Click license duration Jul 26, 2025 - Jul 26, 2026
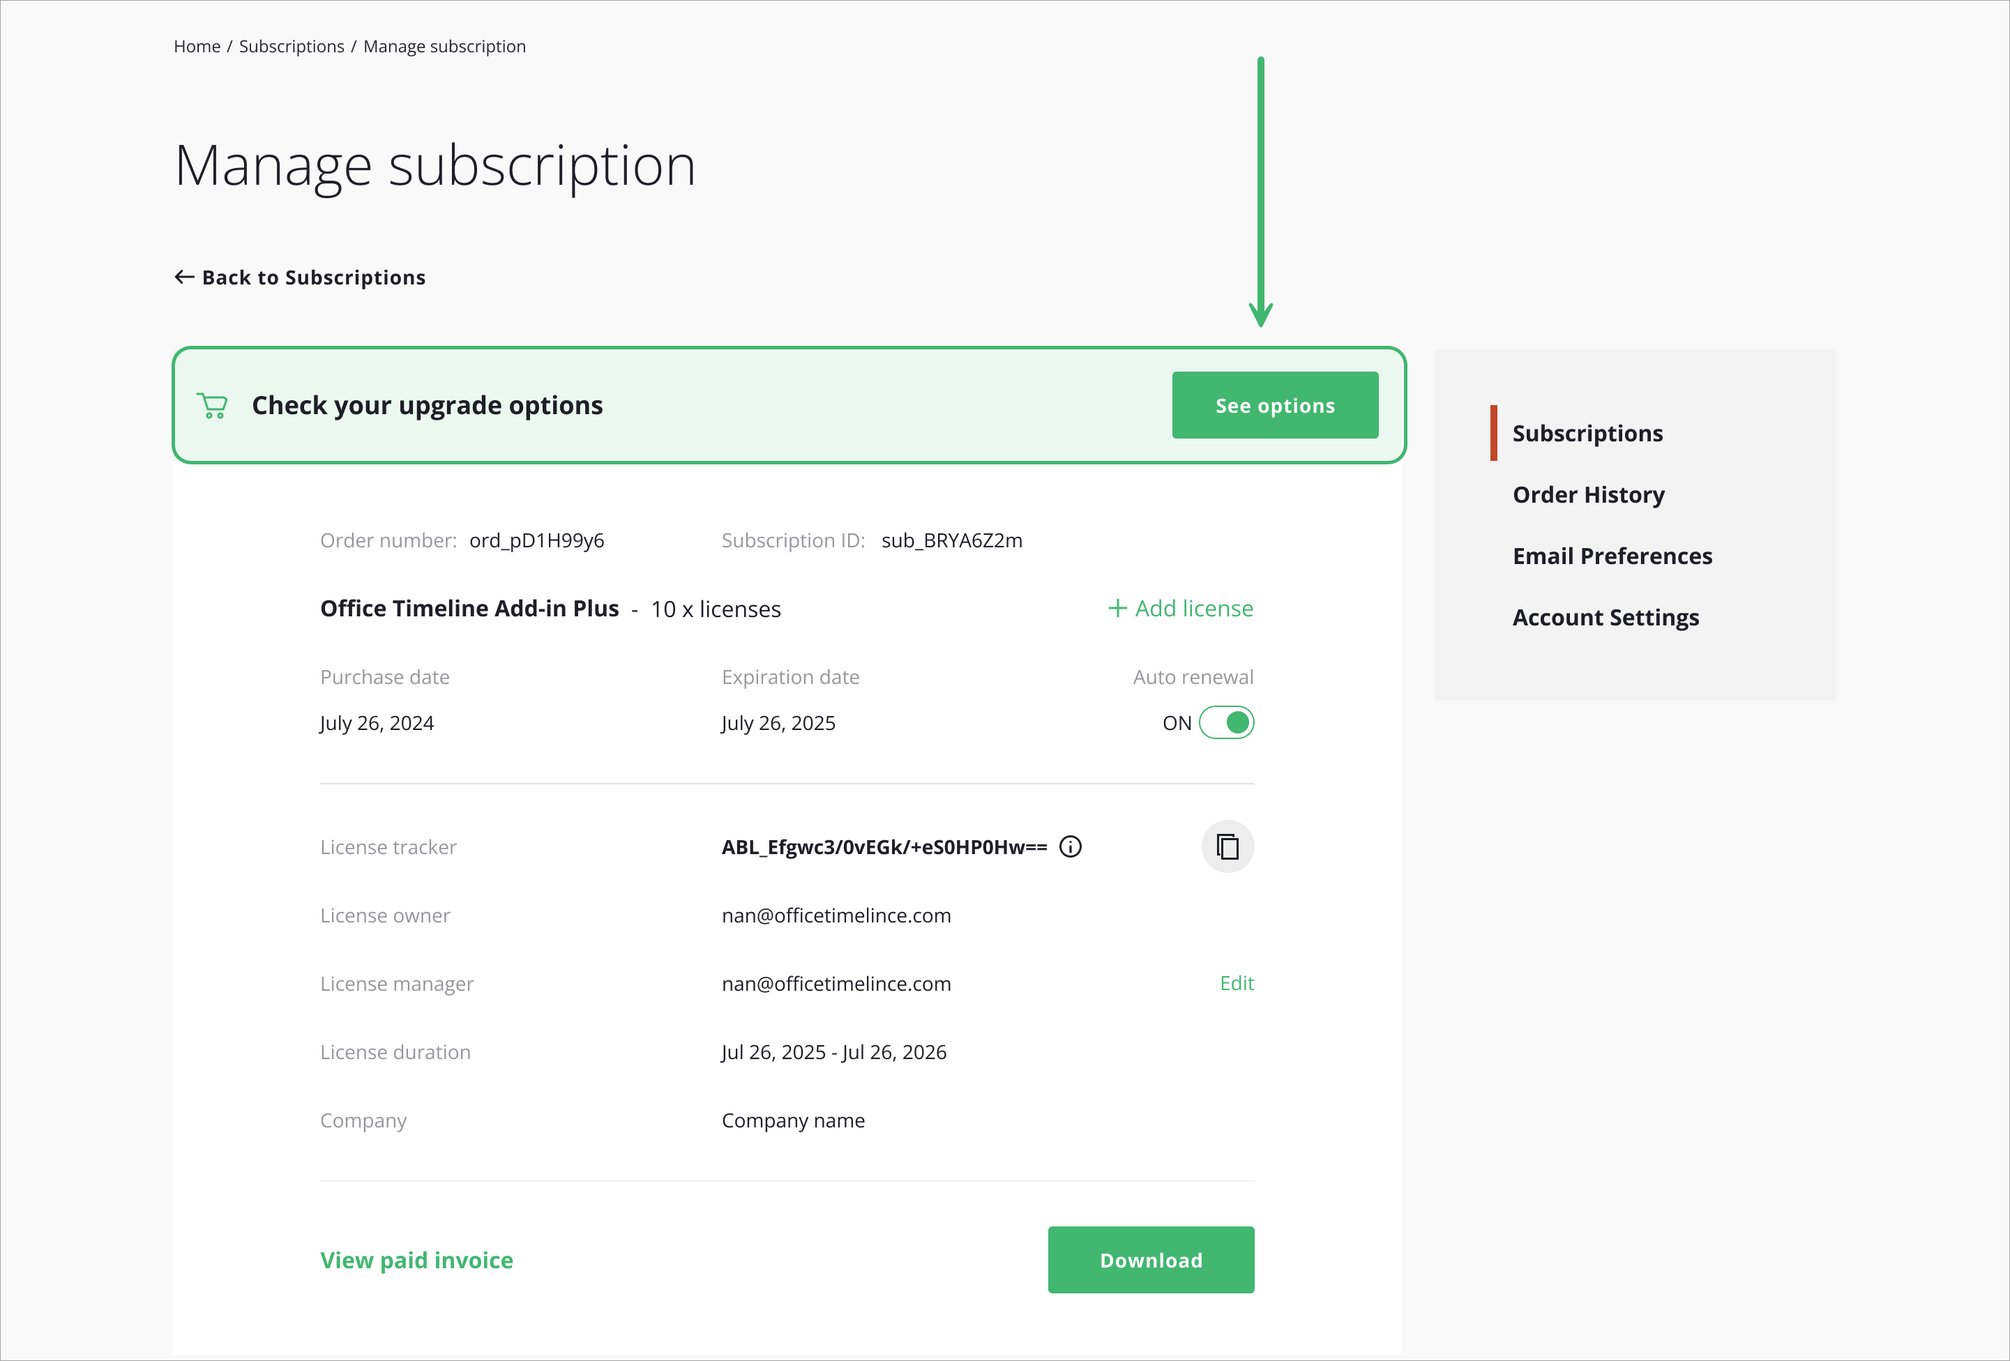The width and height of the screenshot is (2010, 1361). pyautogui.click(x=834, y=1052)
